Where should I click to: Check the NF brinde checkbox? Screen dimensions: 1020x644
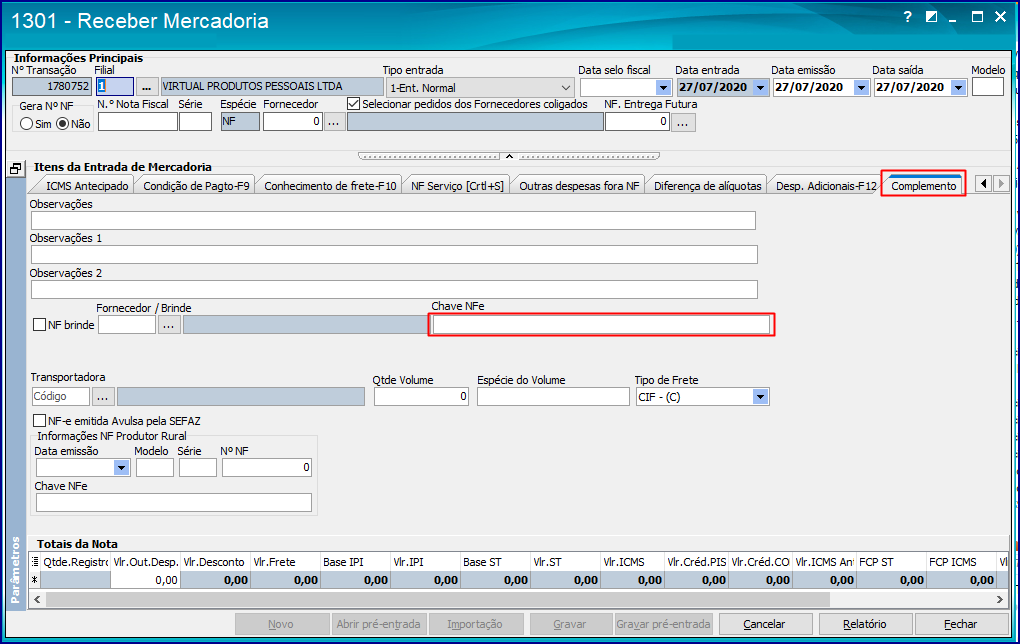40,325
